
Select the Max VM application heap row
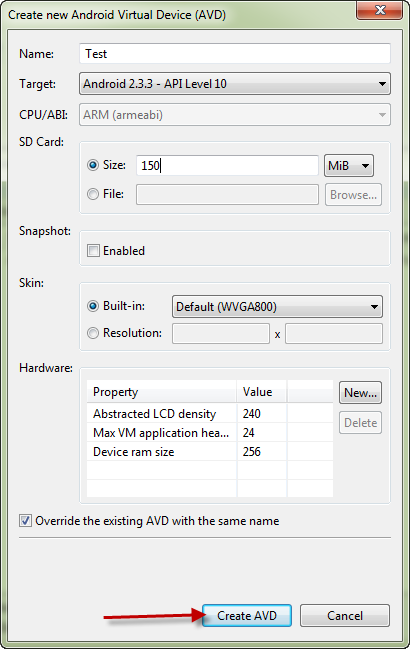click(210, 433)
